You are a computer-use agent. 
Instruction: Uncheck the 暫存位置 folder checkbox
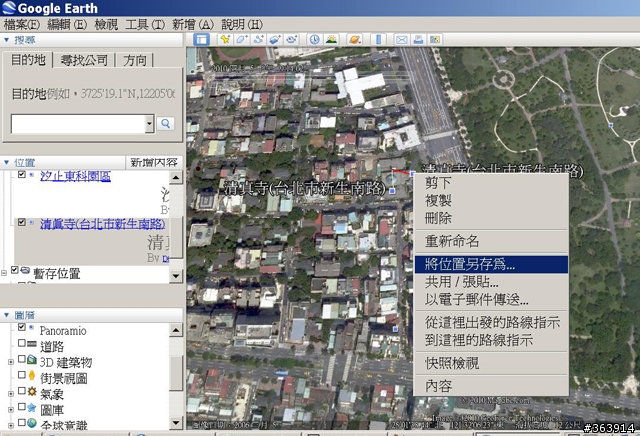pyautogui.click(x=15, y=270)
